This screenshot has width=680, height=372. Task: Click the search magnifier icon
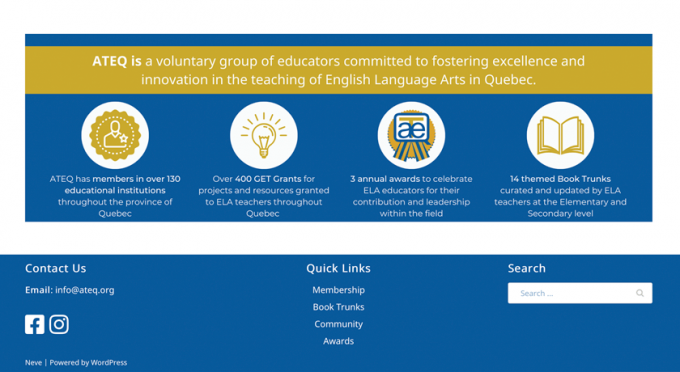(640, 293)
